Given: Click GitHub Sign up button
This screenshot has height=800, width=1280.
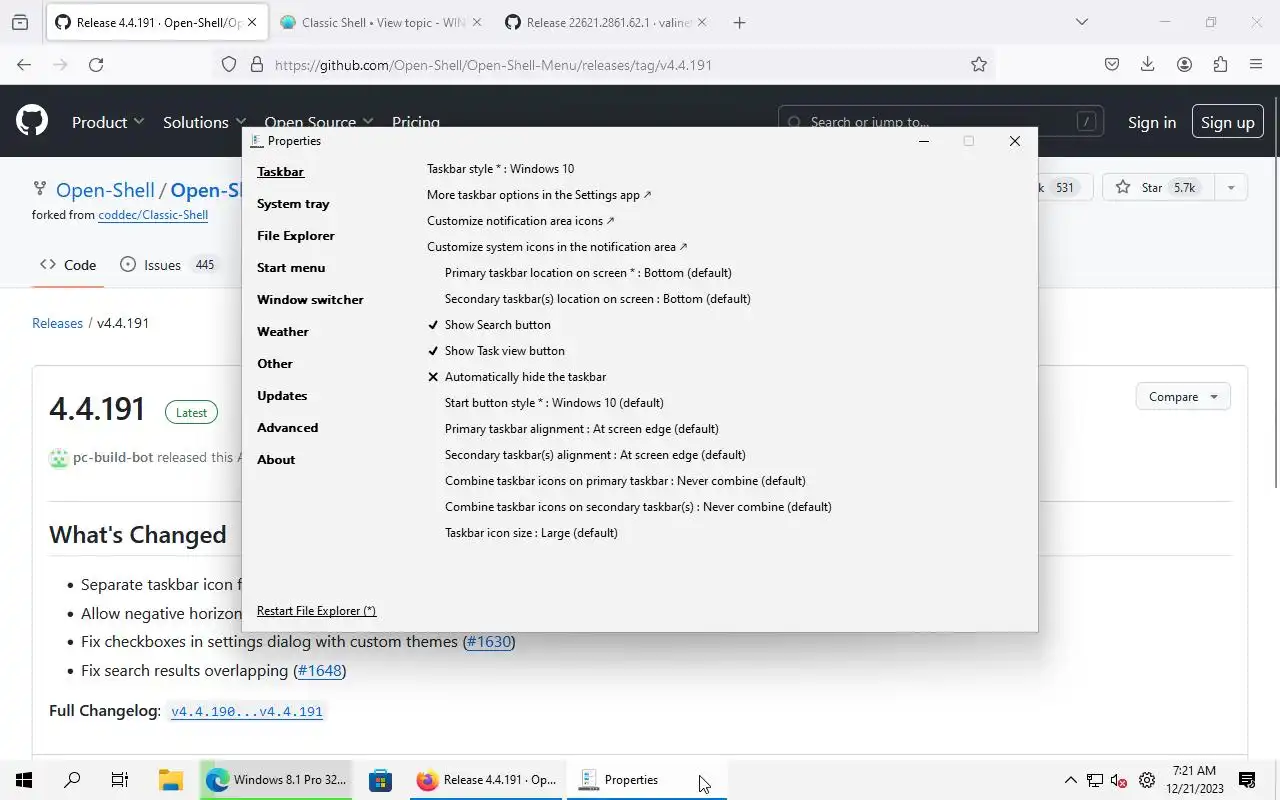Looking at the screenshot, I should [1227, 122].
